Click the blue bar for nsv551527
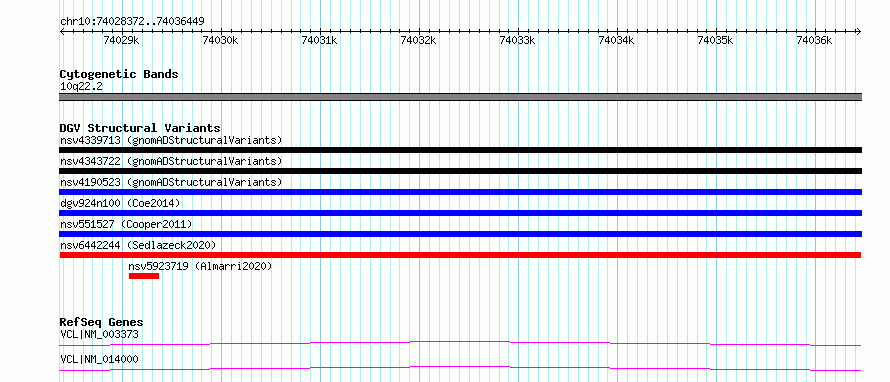The image size is (890, 382). [460, 234]
